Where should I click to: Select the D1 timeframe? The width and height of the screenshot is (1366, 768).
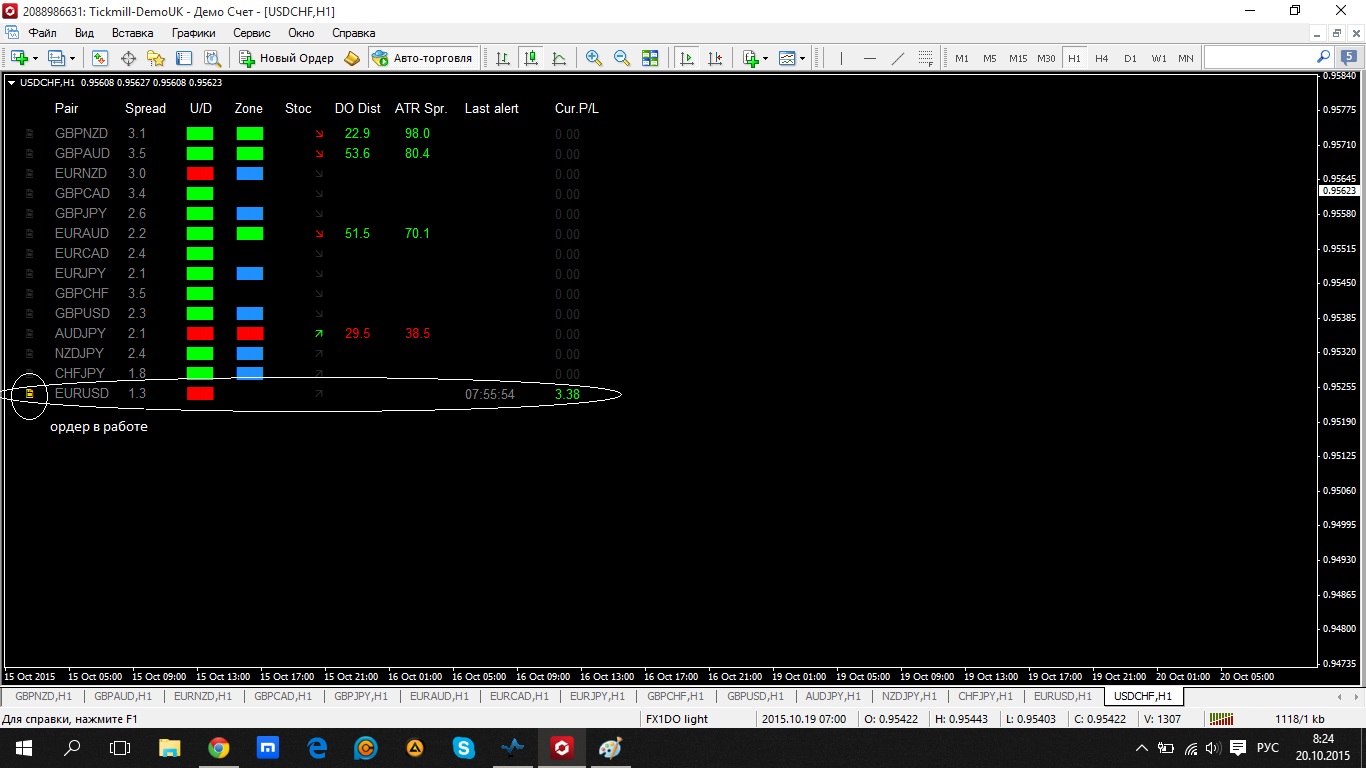[1130, 58]
